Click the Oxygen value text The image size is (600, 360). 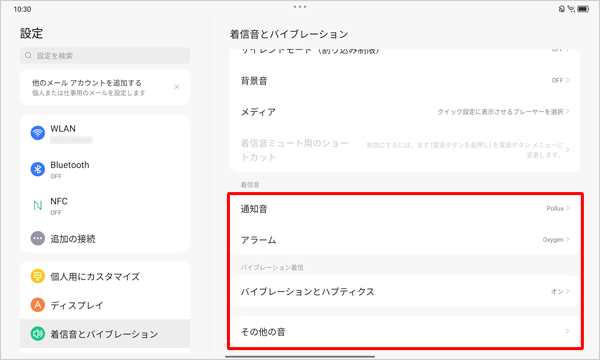tap(553, 240)
